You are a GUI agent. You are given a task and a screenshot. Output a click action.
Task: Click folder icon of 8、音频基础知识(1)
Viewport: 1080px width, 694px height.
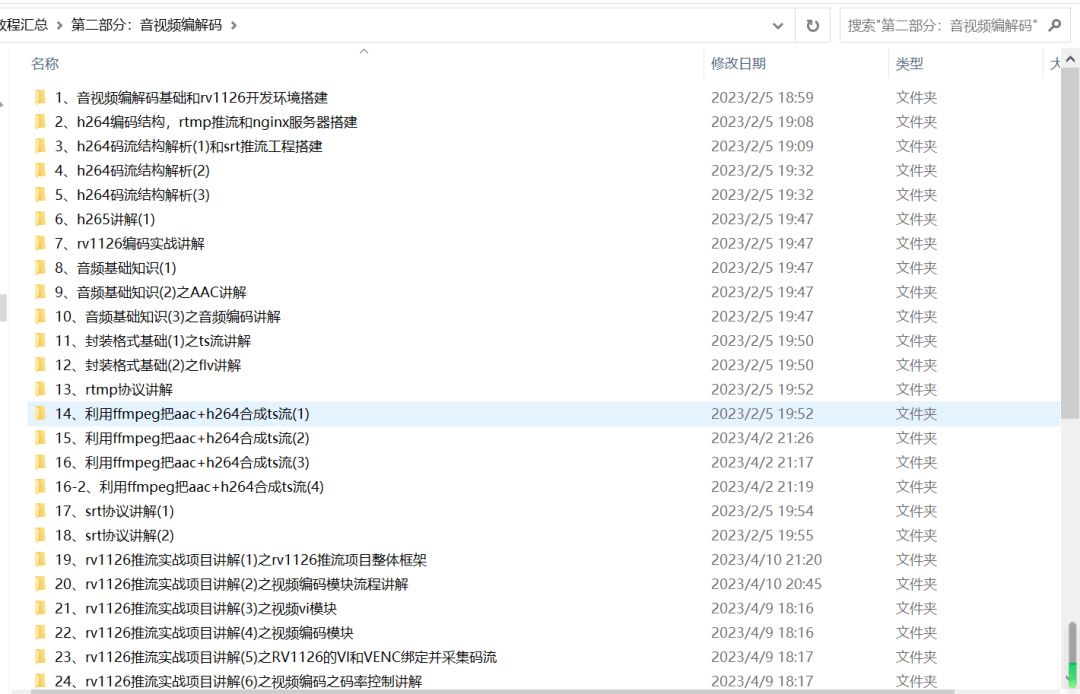pos(41,268)
